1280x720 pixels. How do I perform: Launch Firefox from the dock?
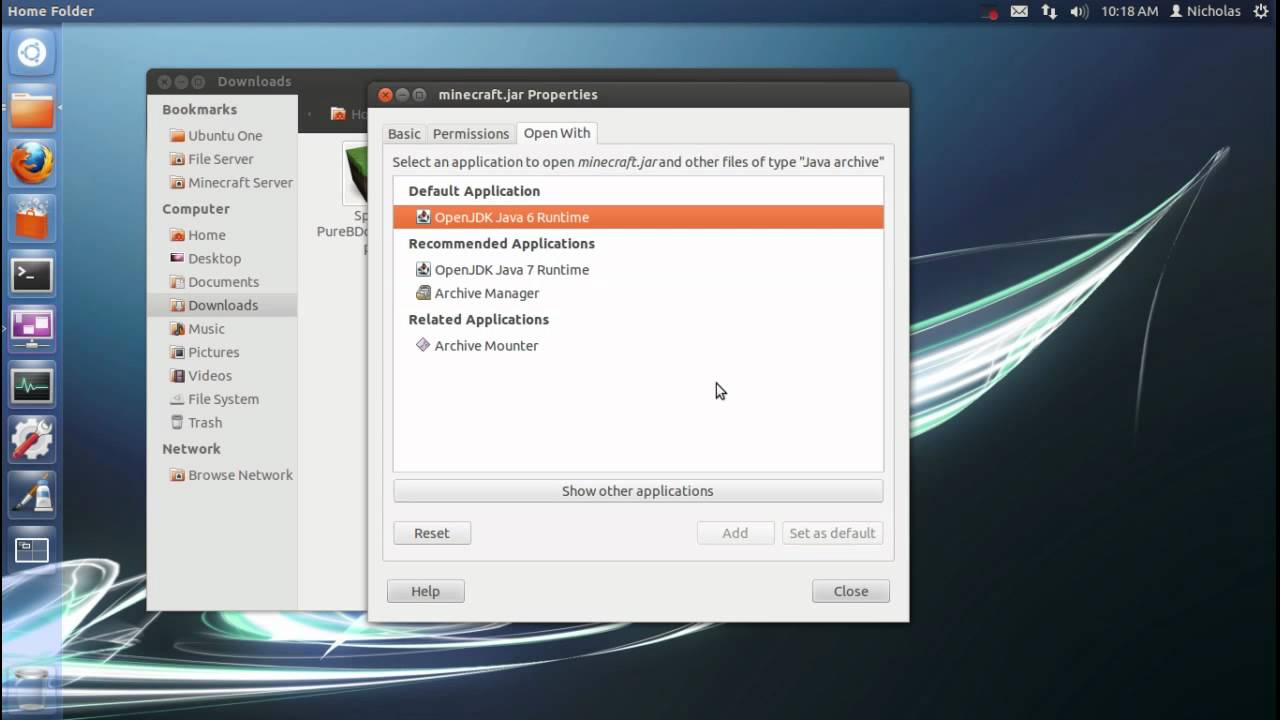31,163
